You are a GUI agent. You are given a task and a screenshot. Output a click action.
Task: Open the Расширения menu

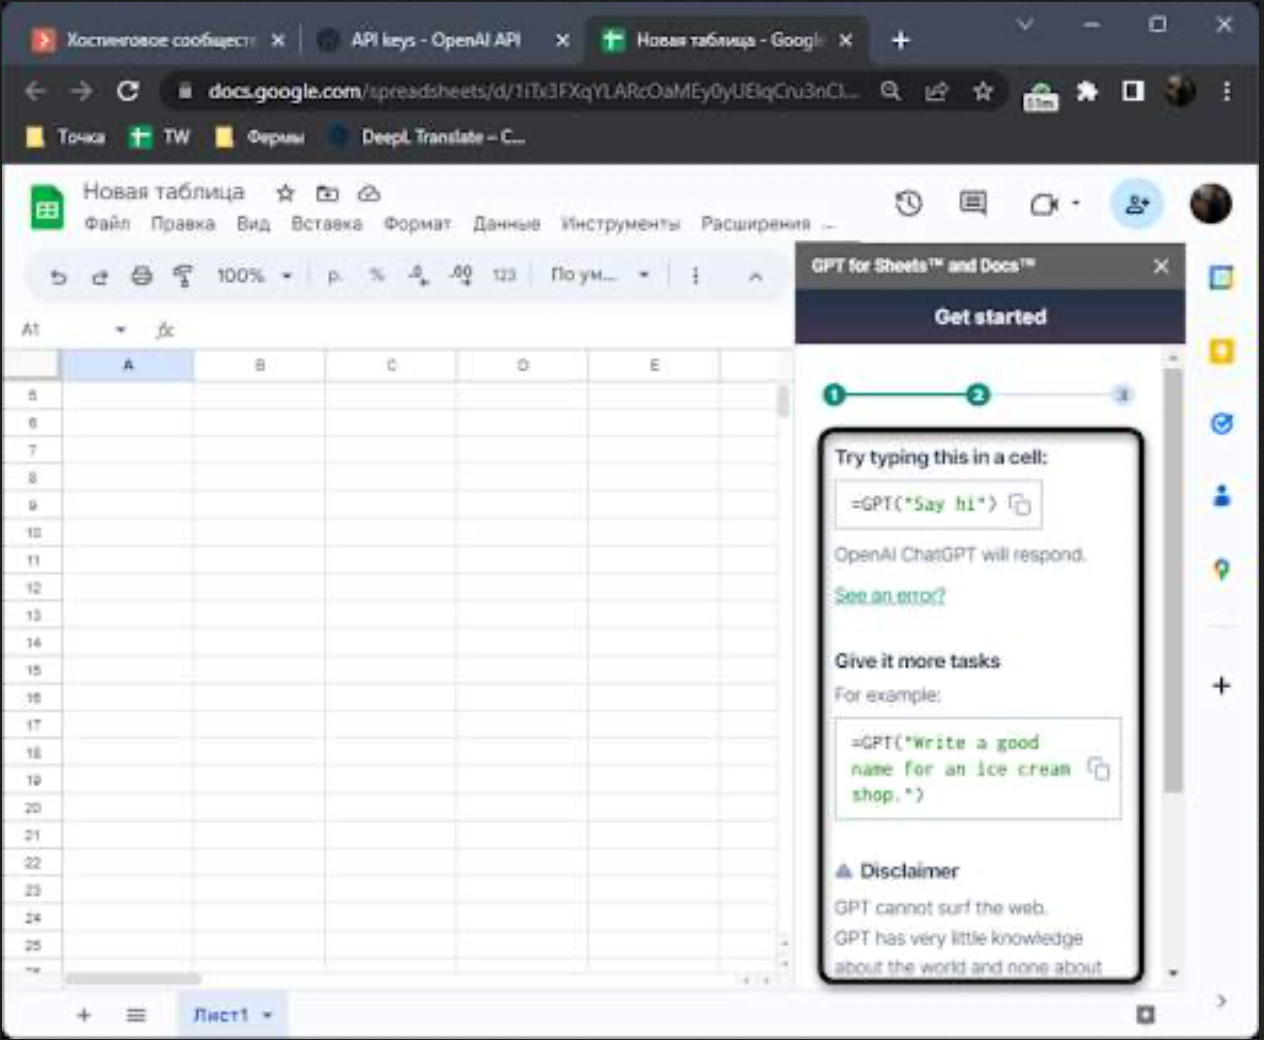click(x=755, y=223)
